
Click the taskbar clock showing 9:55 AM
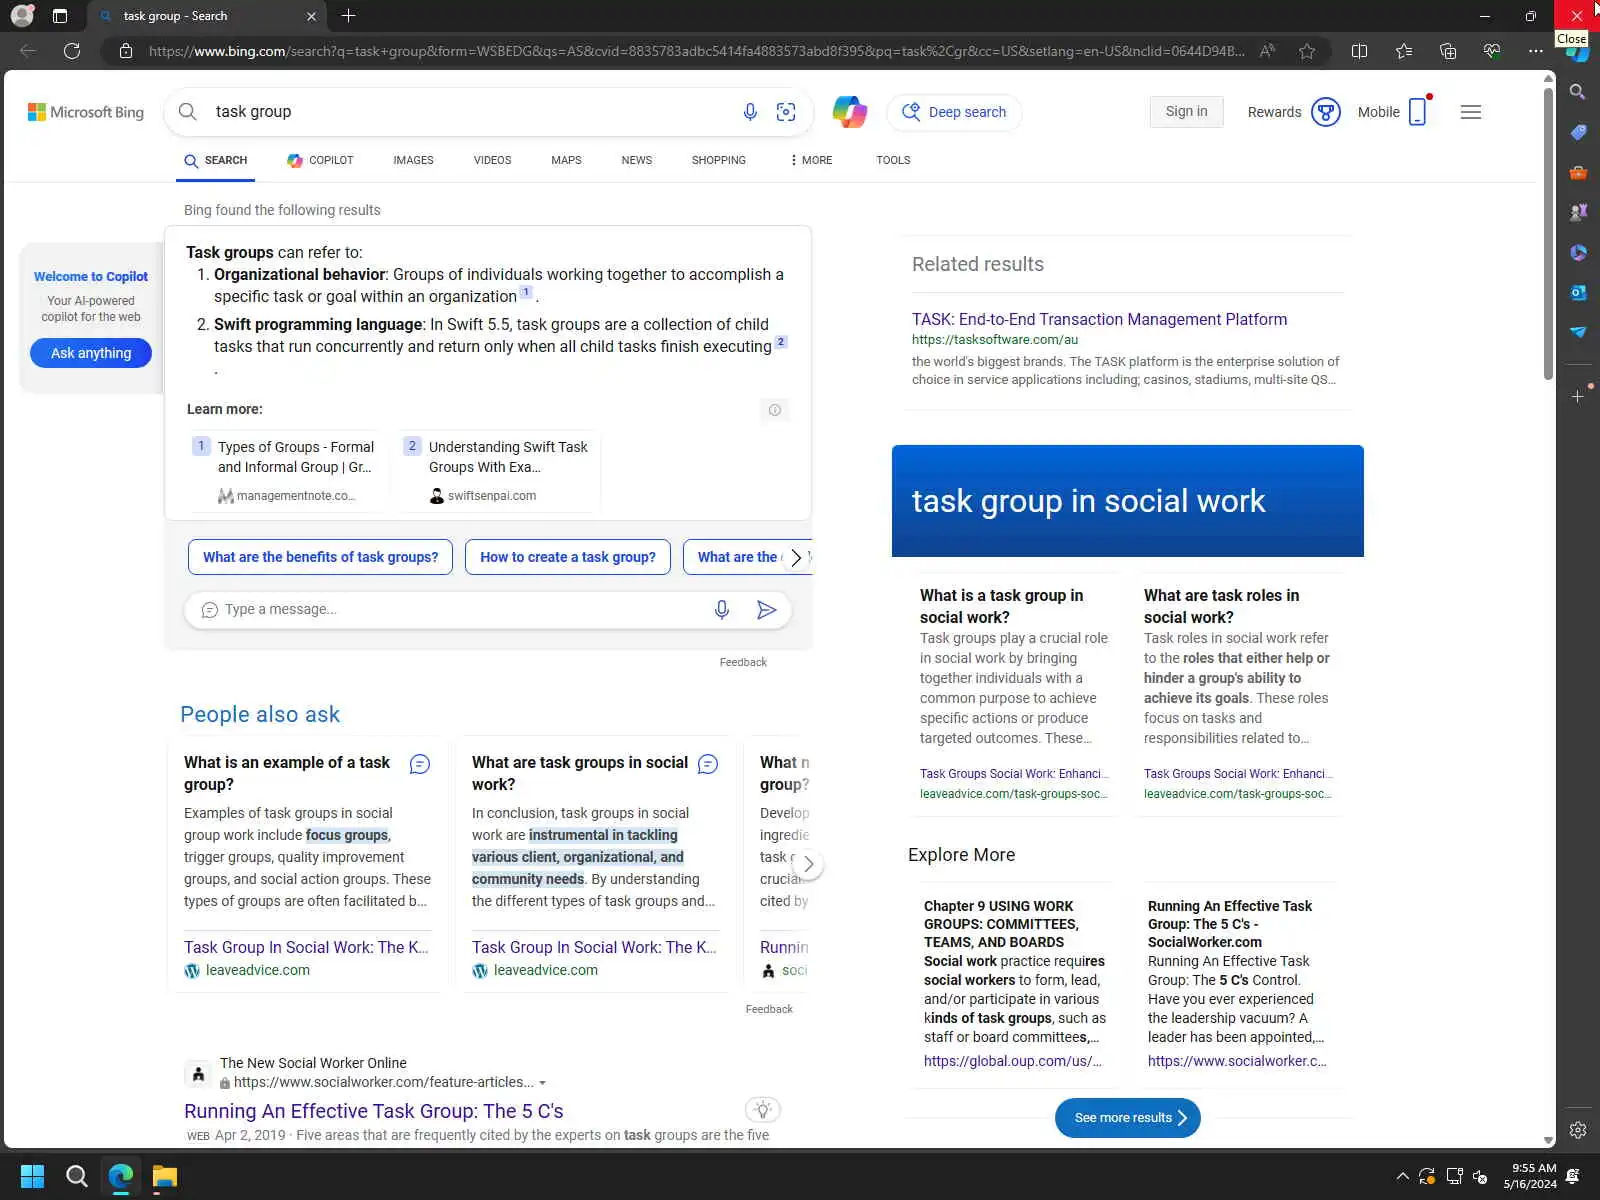(x=1530, y=1176)
